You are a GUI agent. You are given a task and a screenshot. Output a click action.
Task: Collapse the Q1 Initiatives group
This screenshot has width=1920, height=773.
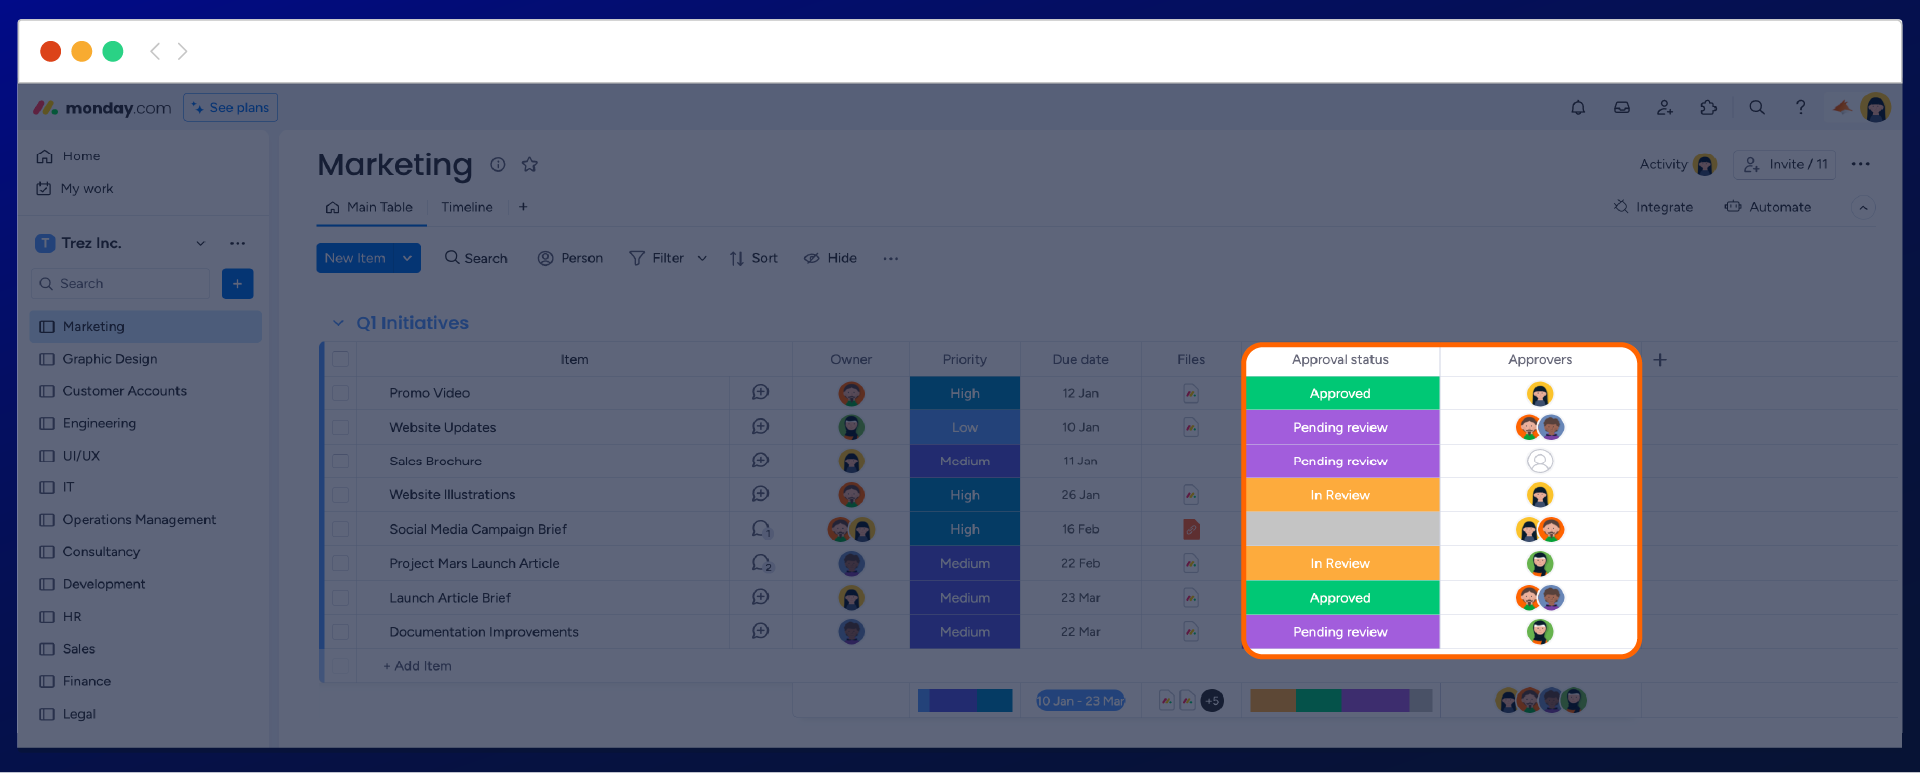338,323
